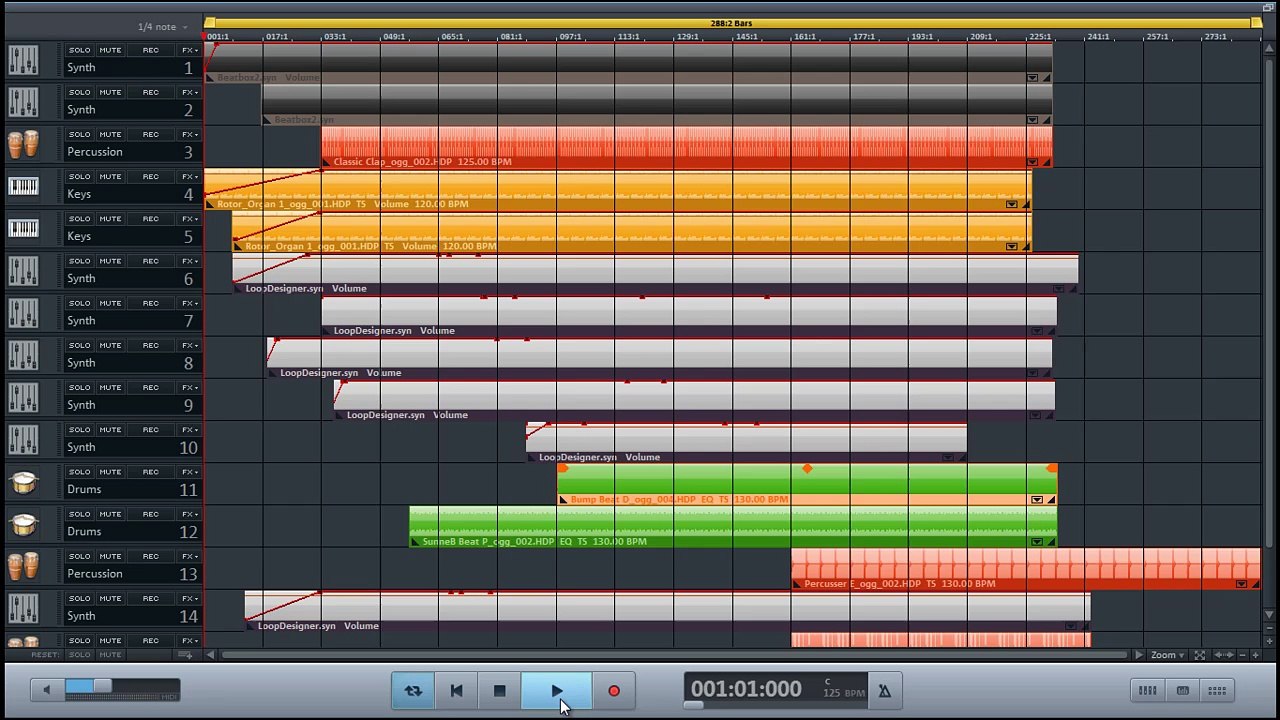
Task: Click the Synth track 1 mixer icon
Action: point(23,60)
